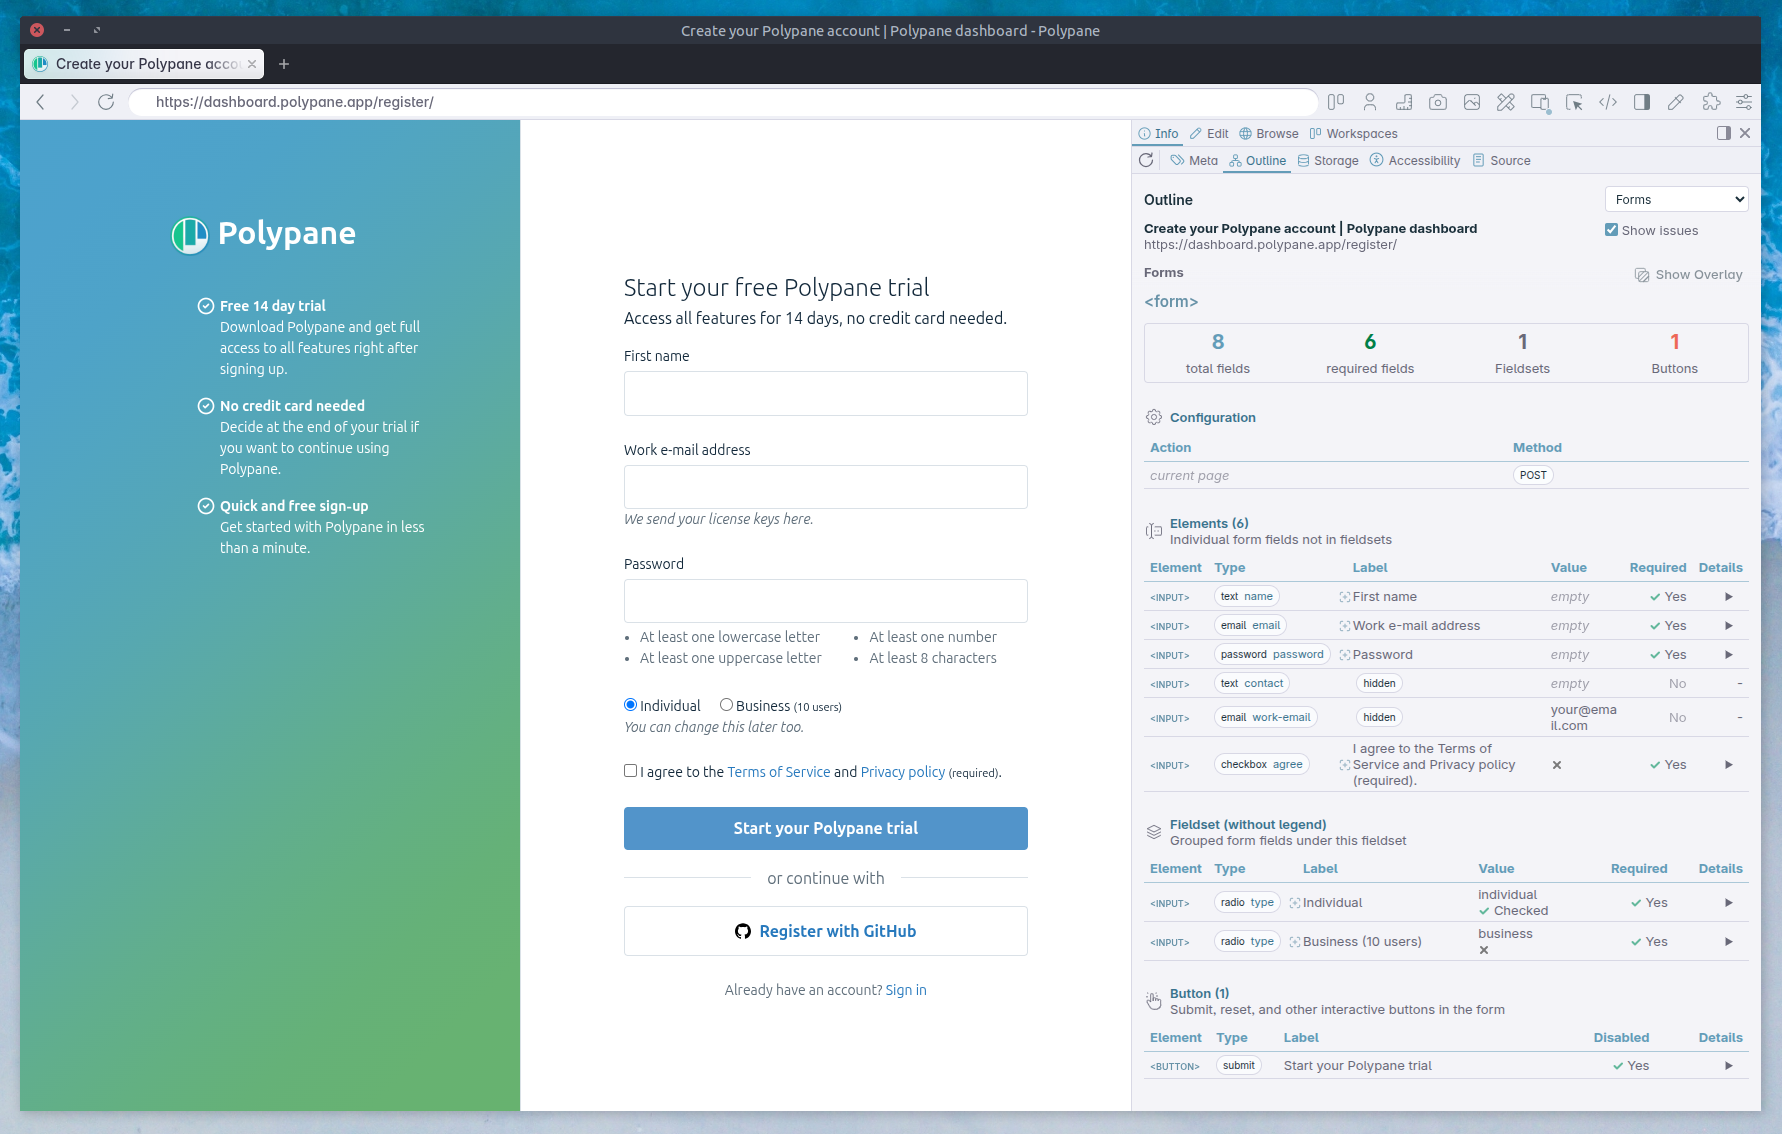The height and width of the screenshot is (1134, 1782).
Task: Open the Privacy policy link
Action: pos(903,772)
